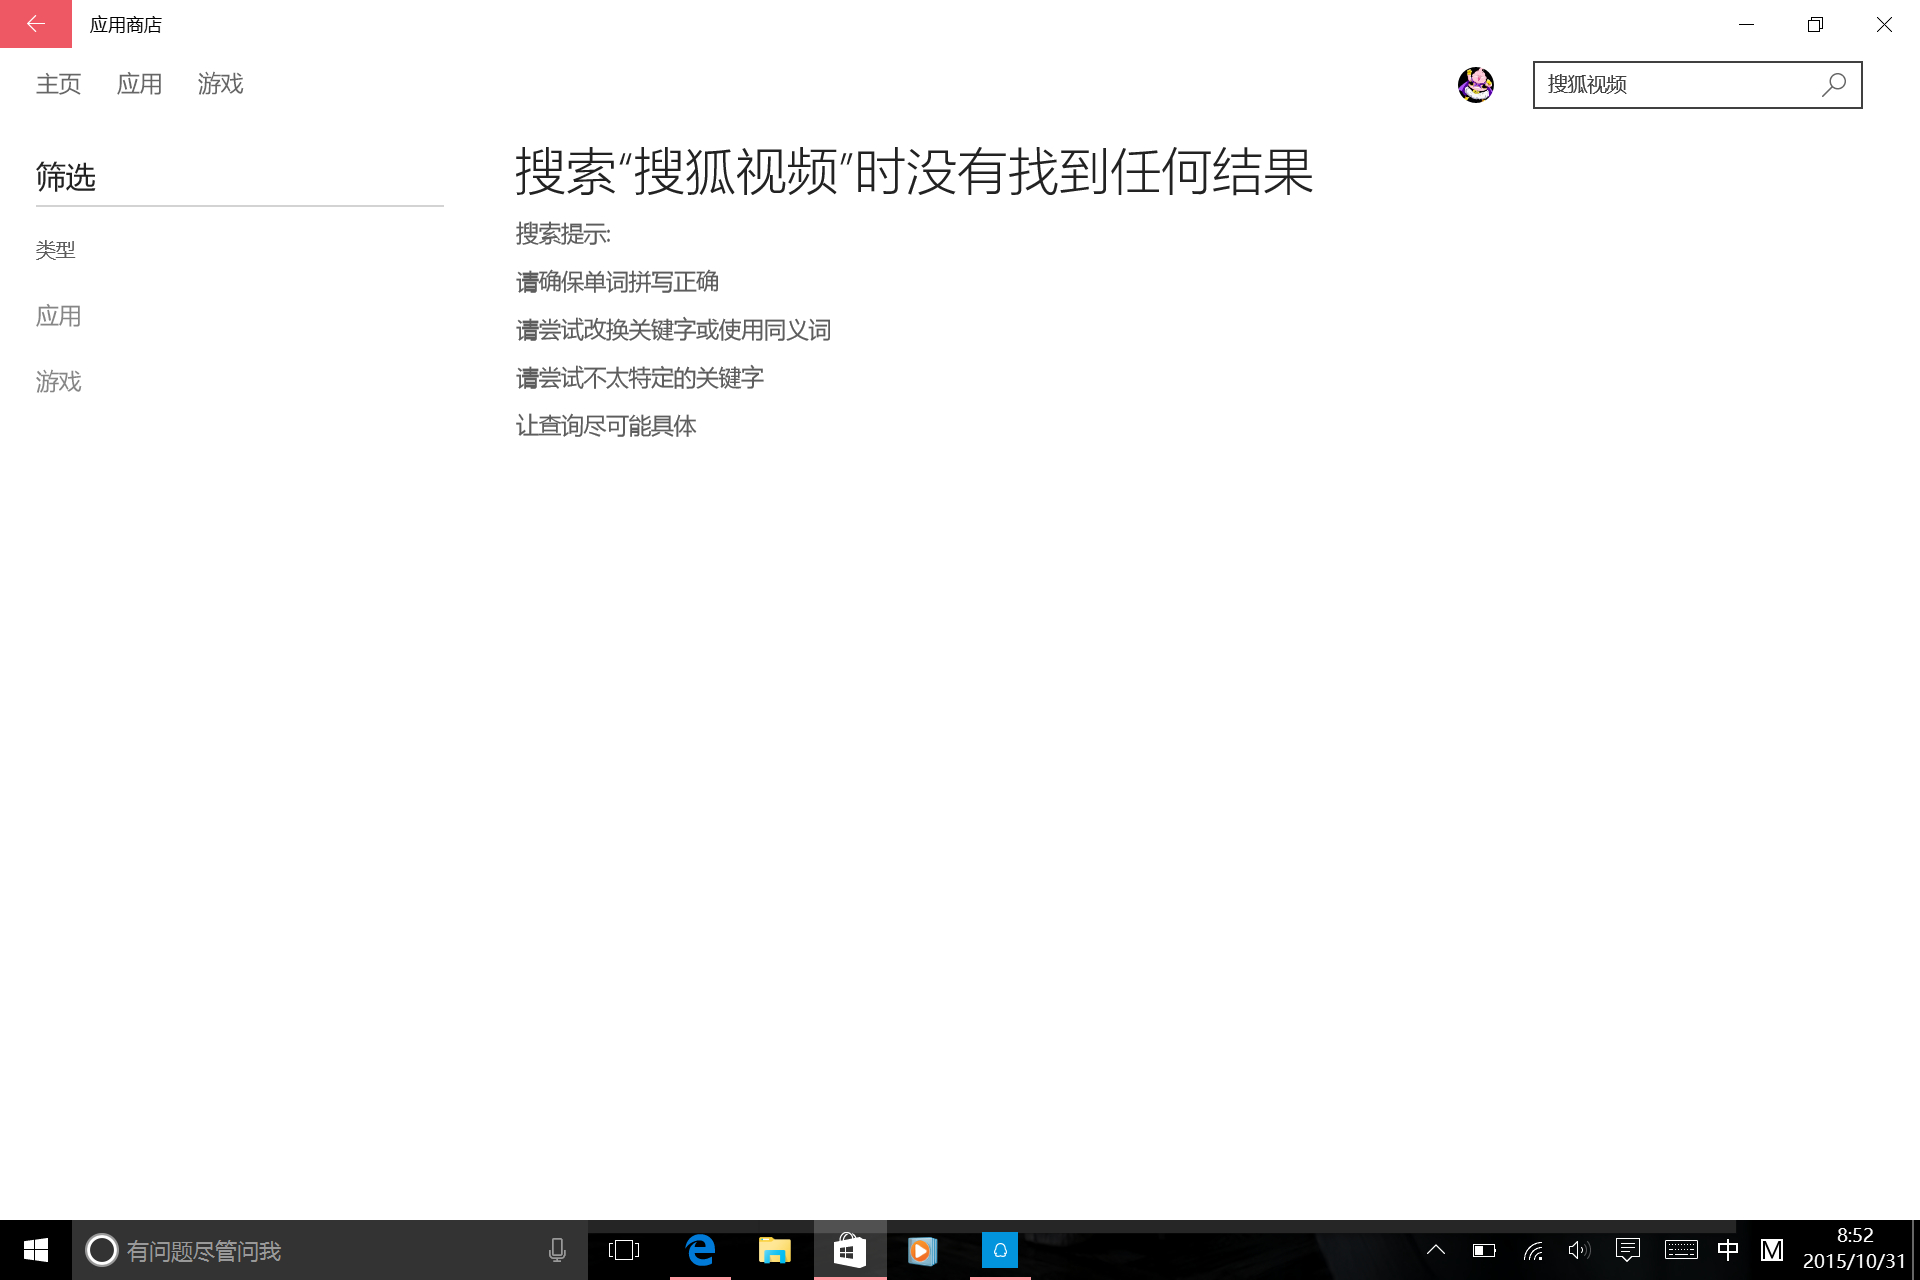
Task: Open the user account avatar
Action: click(1475, 85)
